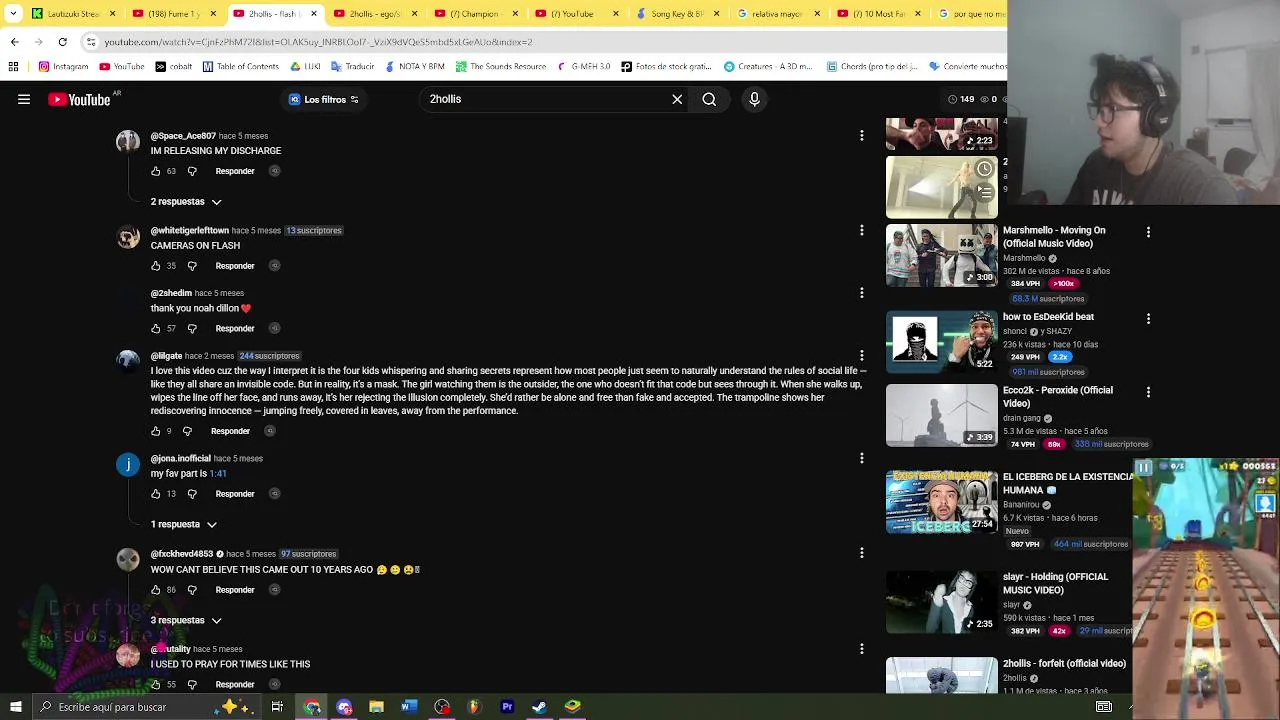Expand 3 respuestas under @fxckhevd4853

point(186,620)
